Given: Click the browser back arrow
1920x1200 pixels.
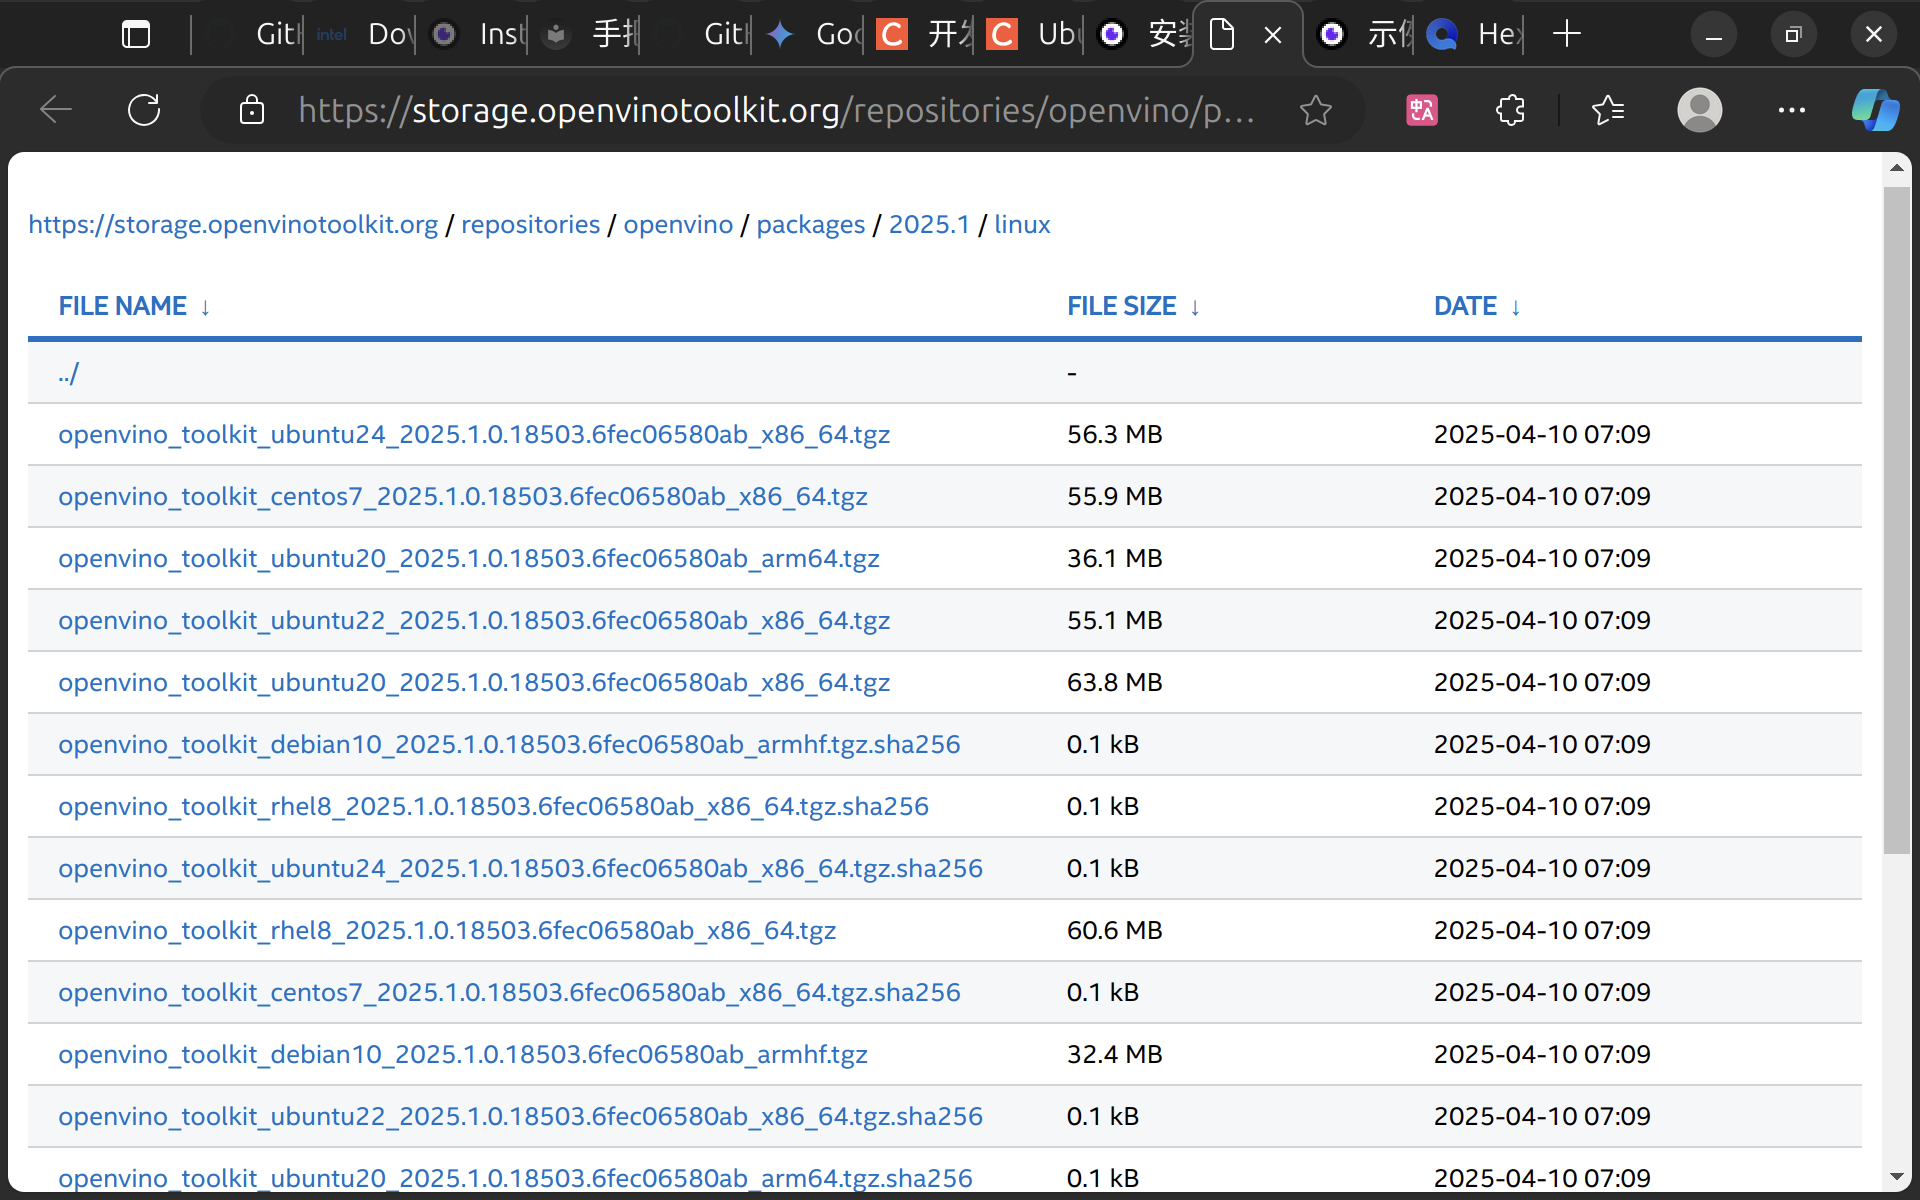Looking at the screenshot, I should [56, 110].
